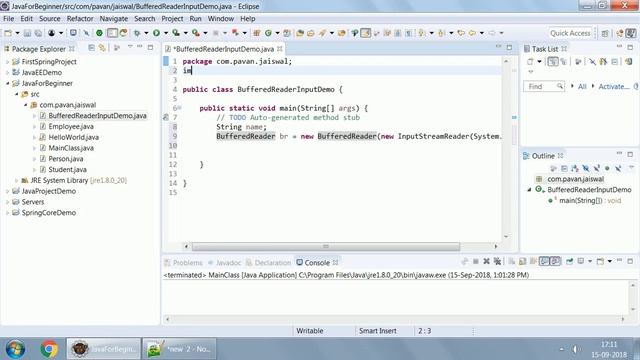Collapse the JavaForBeginner project node

pos(7,83)
